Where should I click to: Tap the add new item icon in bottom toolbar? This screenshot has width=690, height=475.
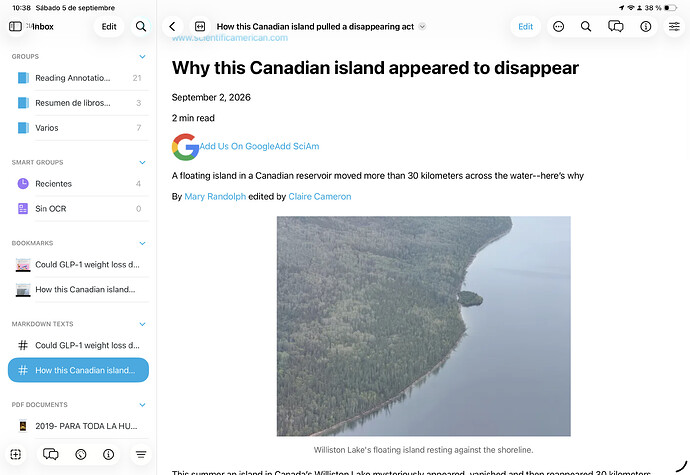pos(15,454)
